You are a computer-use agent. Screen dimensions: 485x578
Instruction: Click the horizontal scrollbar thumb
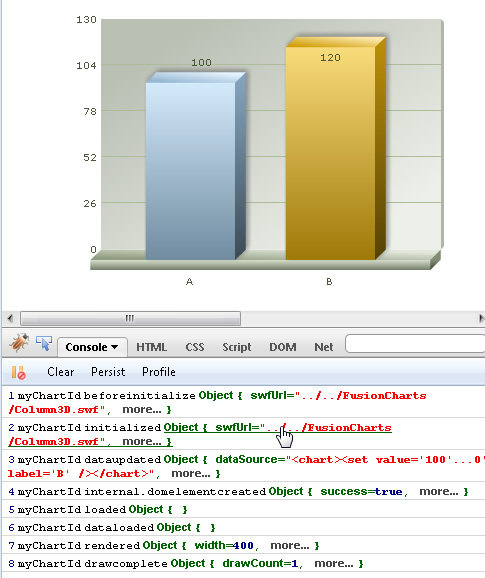(130, 318)
